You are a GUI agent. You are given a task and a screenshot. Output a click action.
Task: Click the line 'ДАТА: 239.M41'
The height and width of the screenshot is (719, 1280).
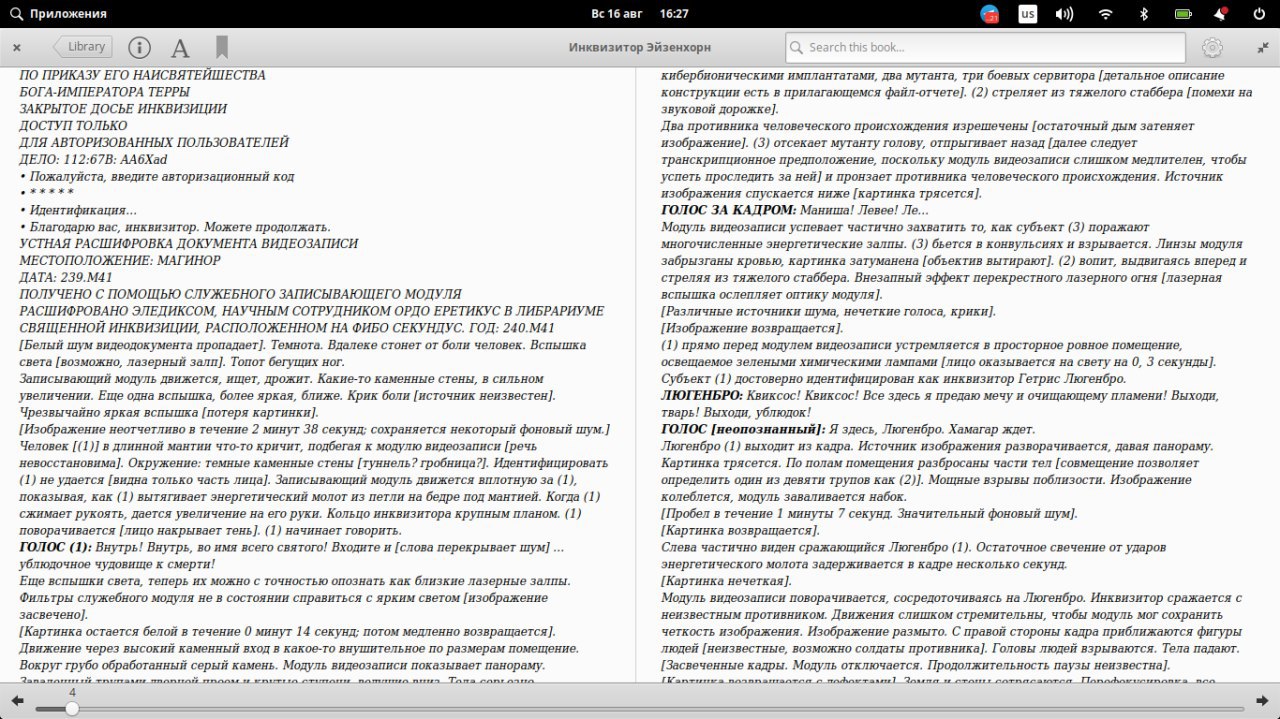(66, 278)
